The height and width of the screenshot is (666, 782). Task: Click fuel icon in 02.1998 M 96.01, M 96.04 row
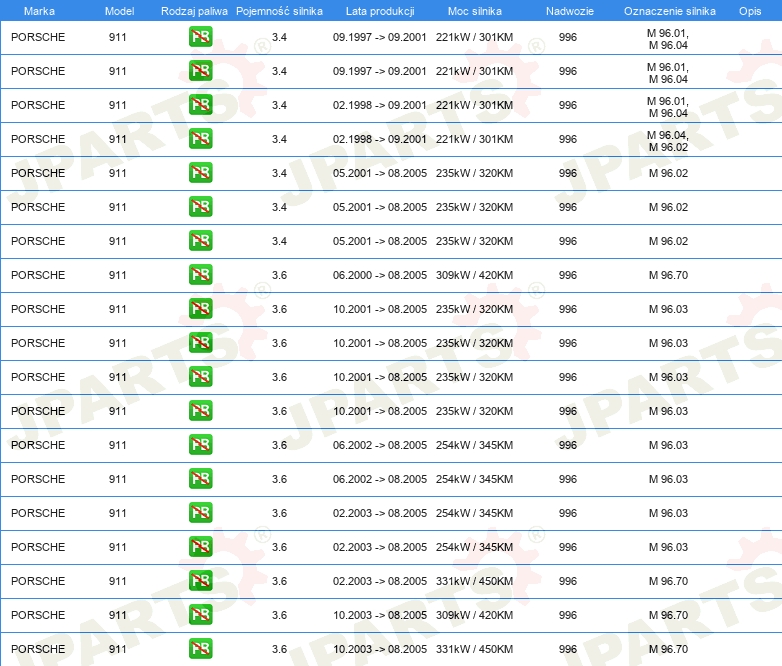point(200,105)
